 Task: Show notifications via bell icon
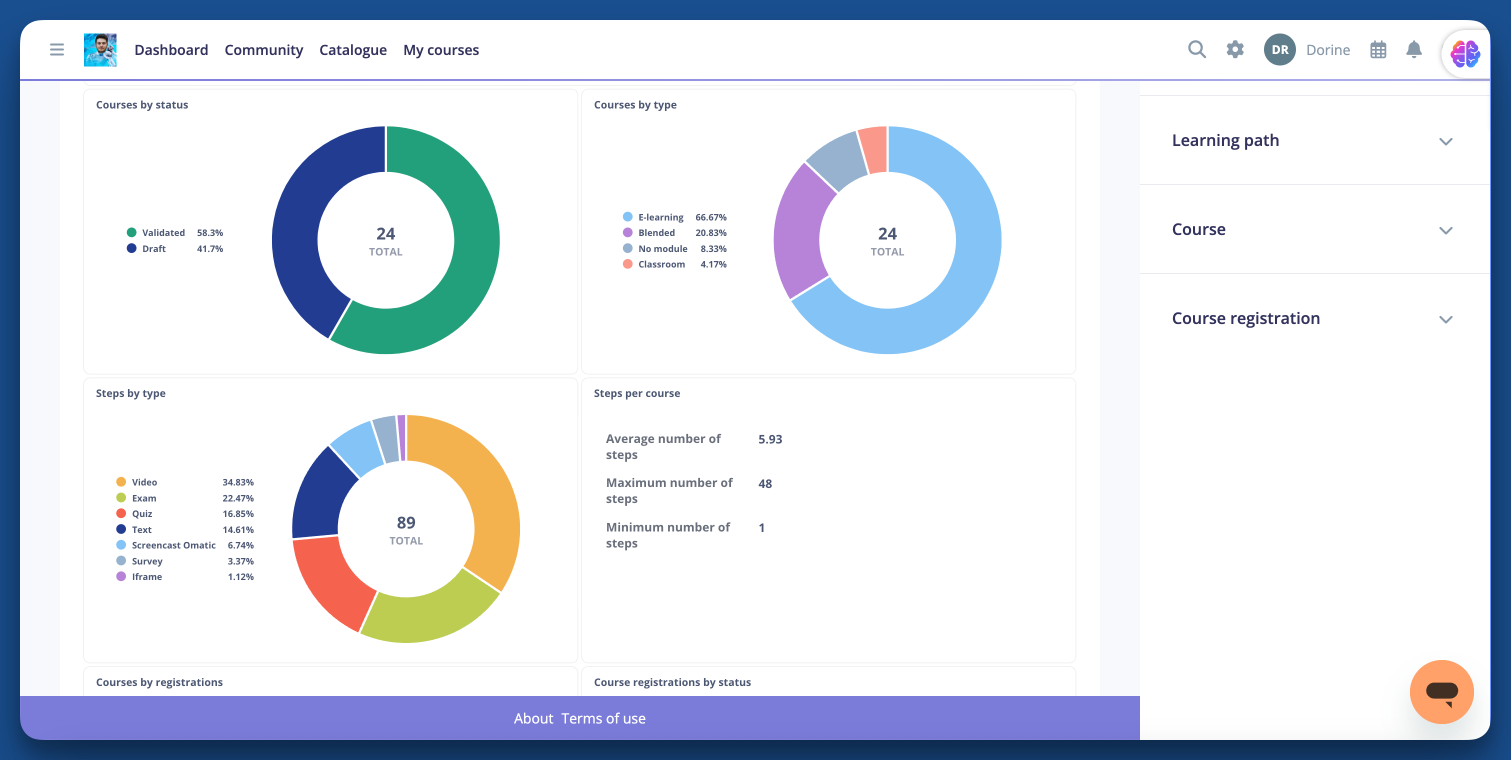tap(1414, 50)
